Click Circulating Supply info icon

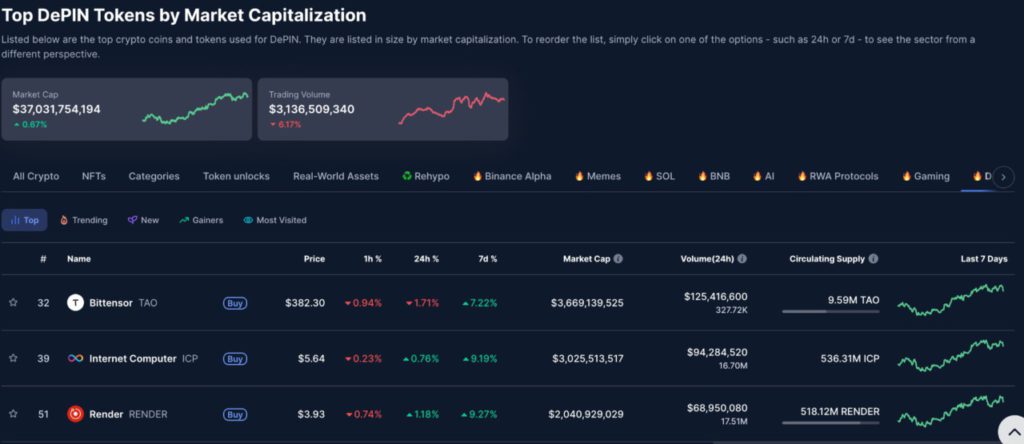pyautogui.click(x=874, y=259)
